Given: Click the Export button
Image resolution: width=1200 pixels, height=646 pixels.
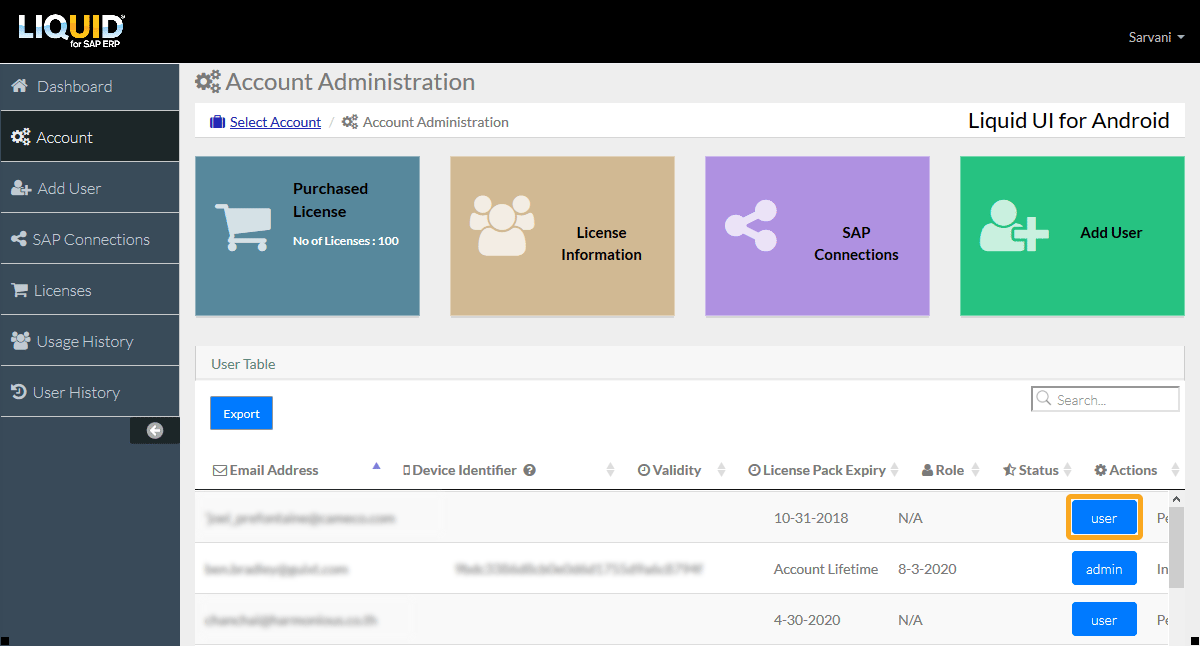Looking at the screenshot, I should 241,413.
